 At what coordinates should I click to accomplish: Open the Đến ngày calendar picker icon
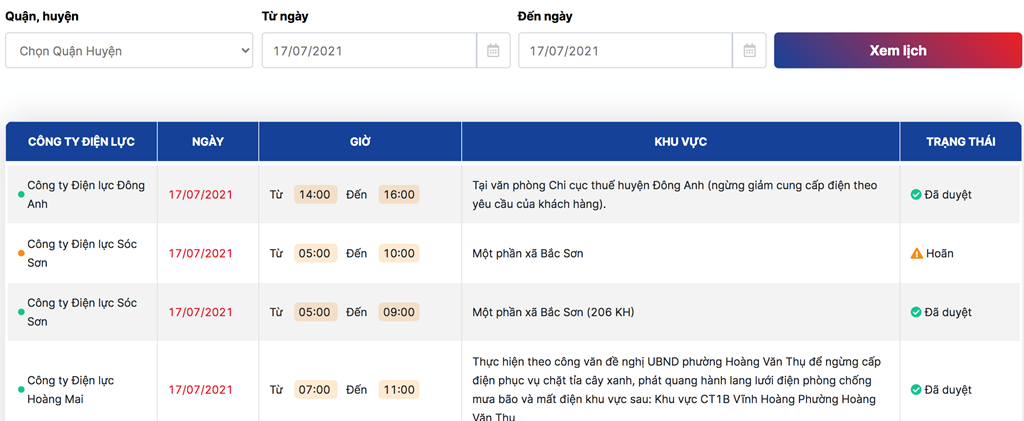[750, 50]
